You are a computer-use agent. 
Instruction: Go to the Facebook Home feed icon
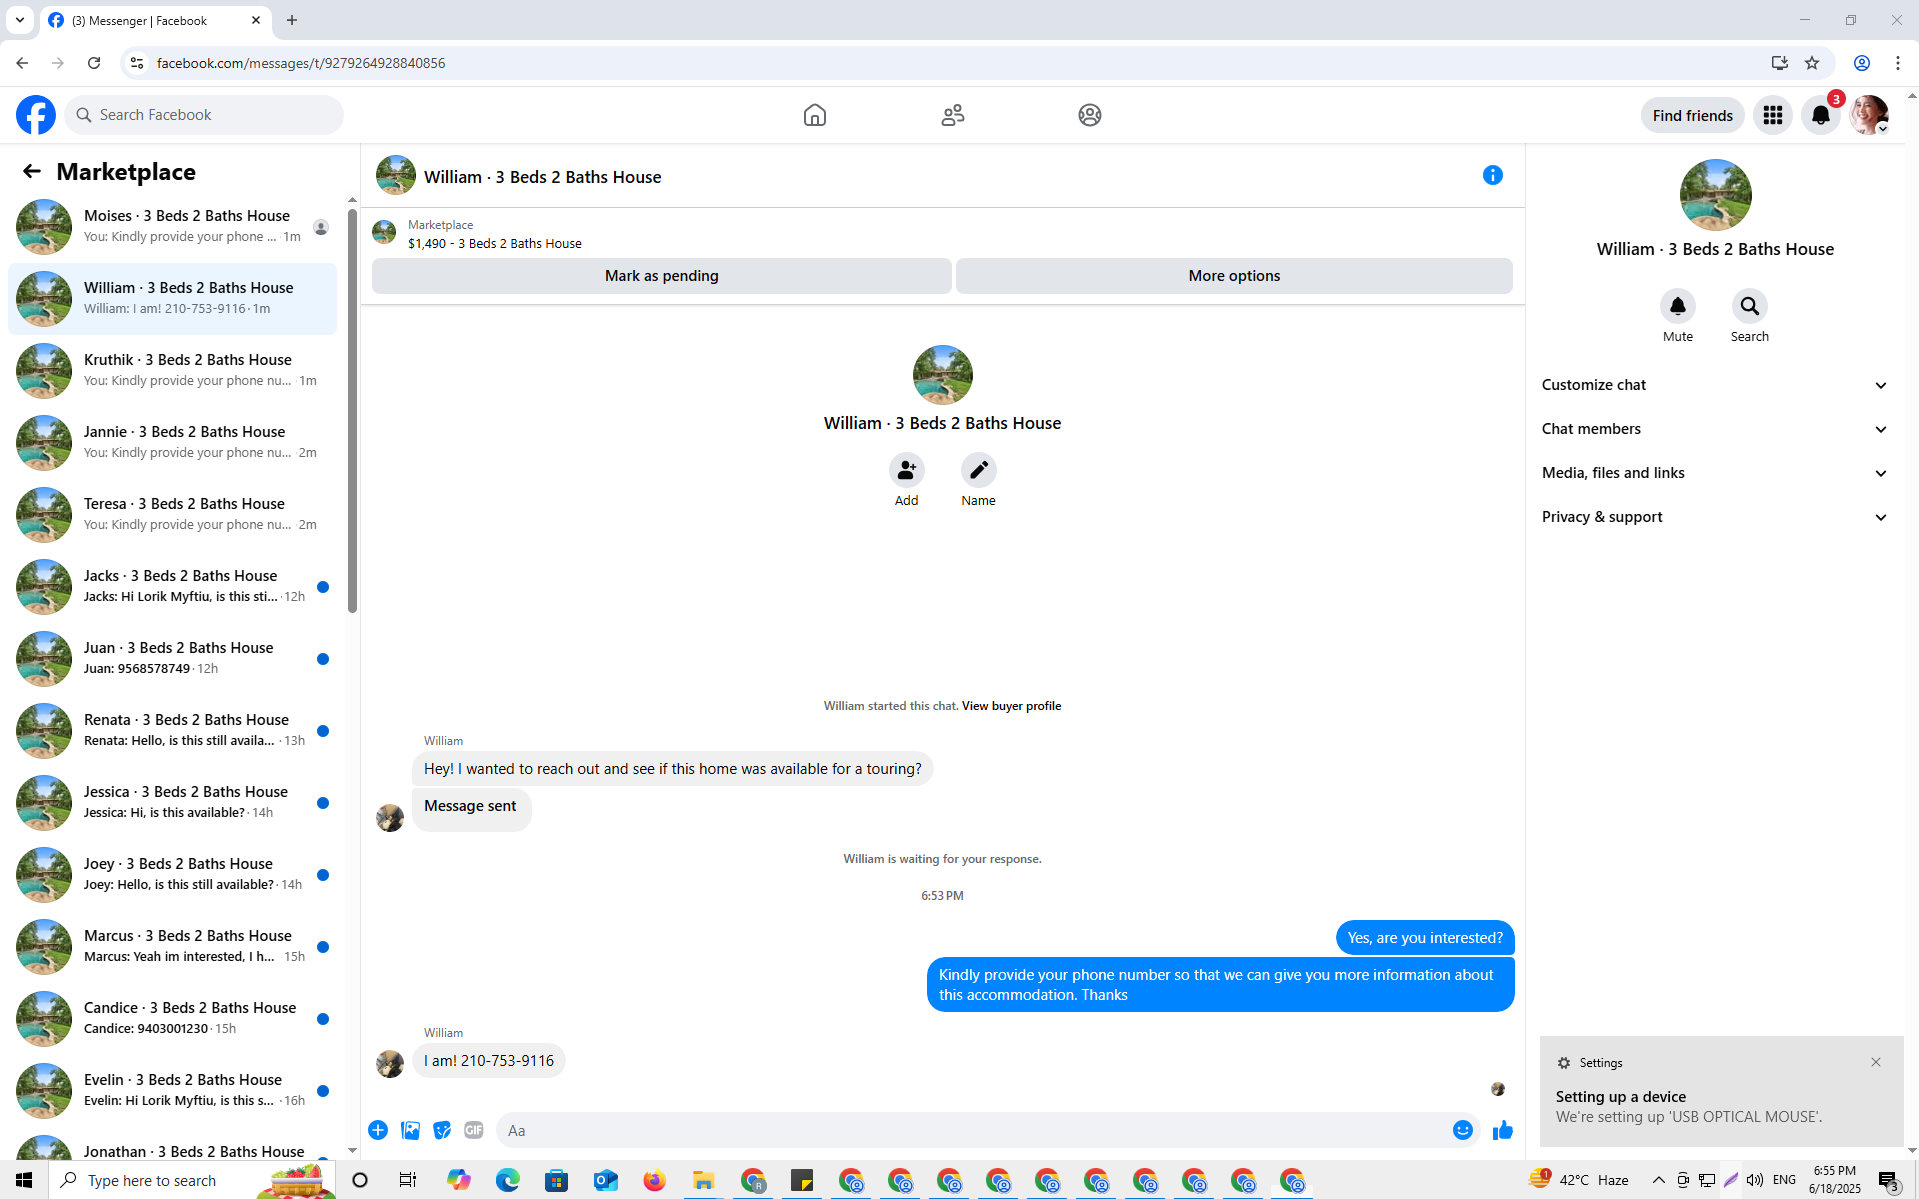click(x=815, y=115)
